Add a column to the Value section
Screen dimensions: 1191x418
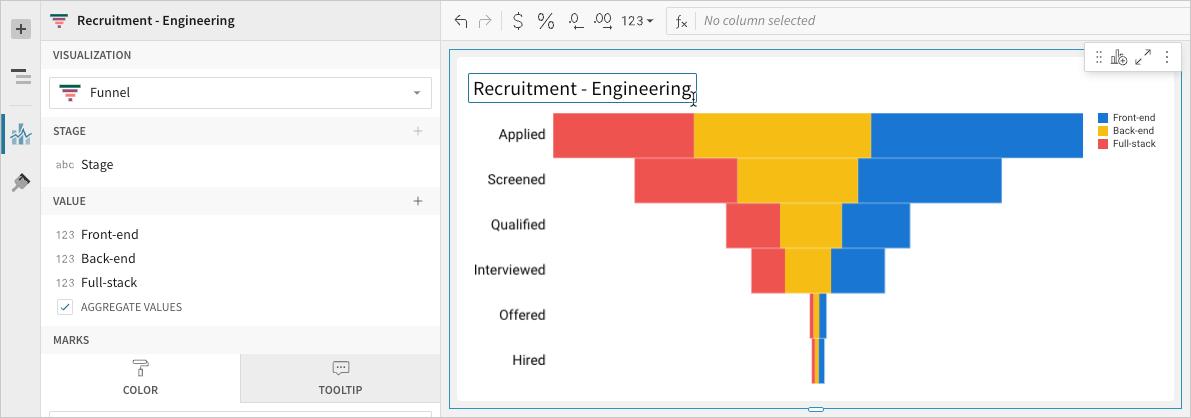(418, 201)
